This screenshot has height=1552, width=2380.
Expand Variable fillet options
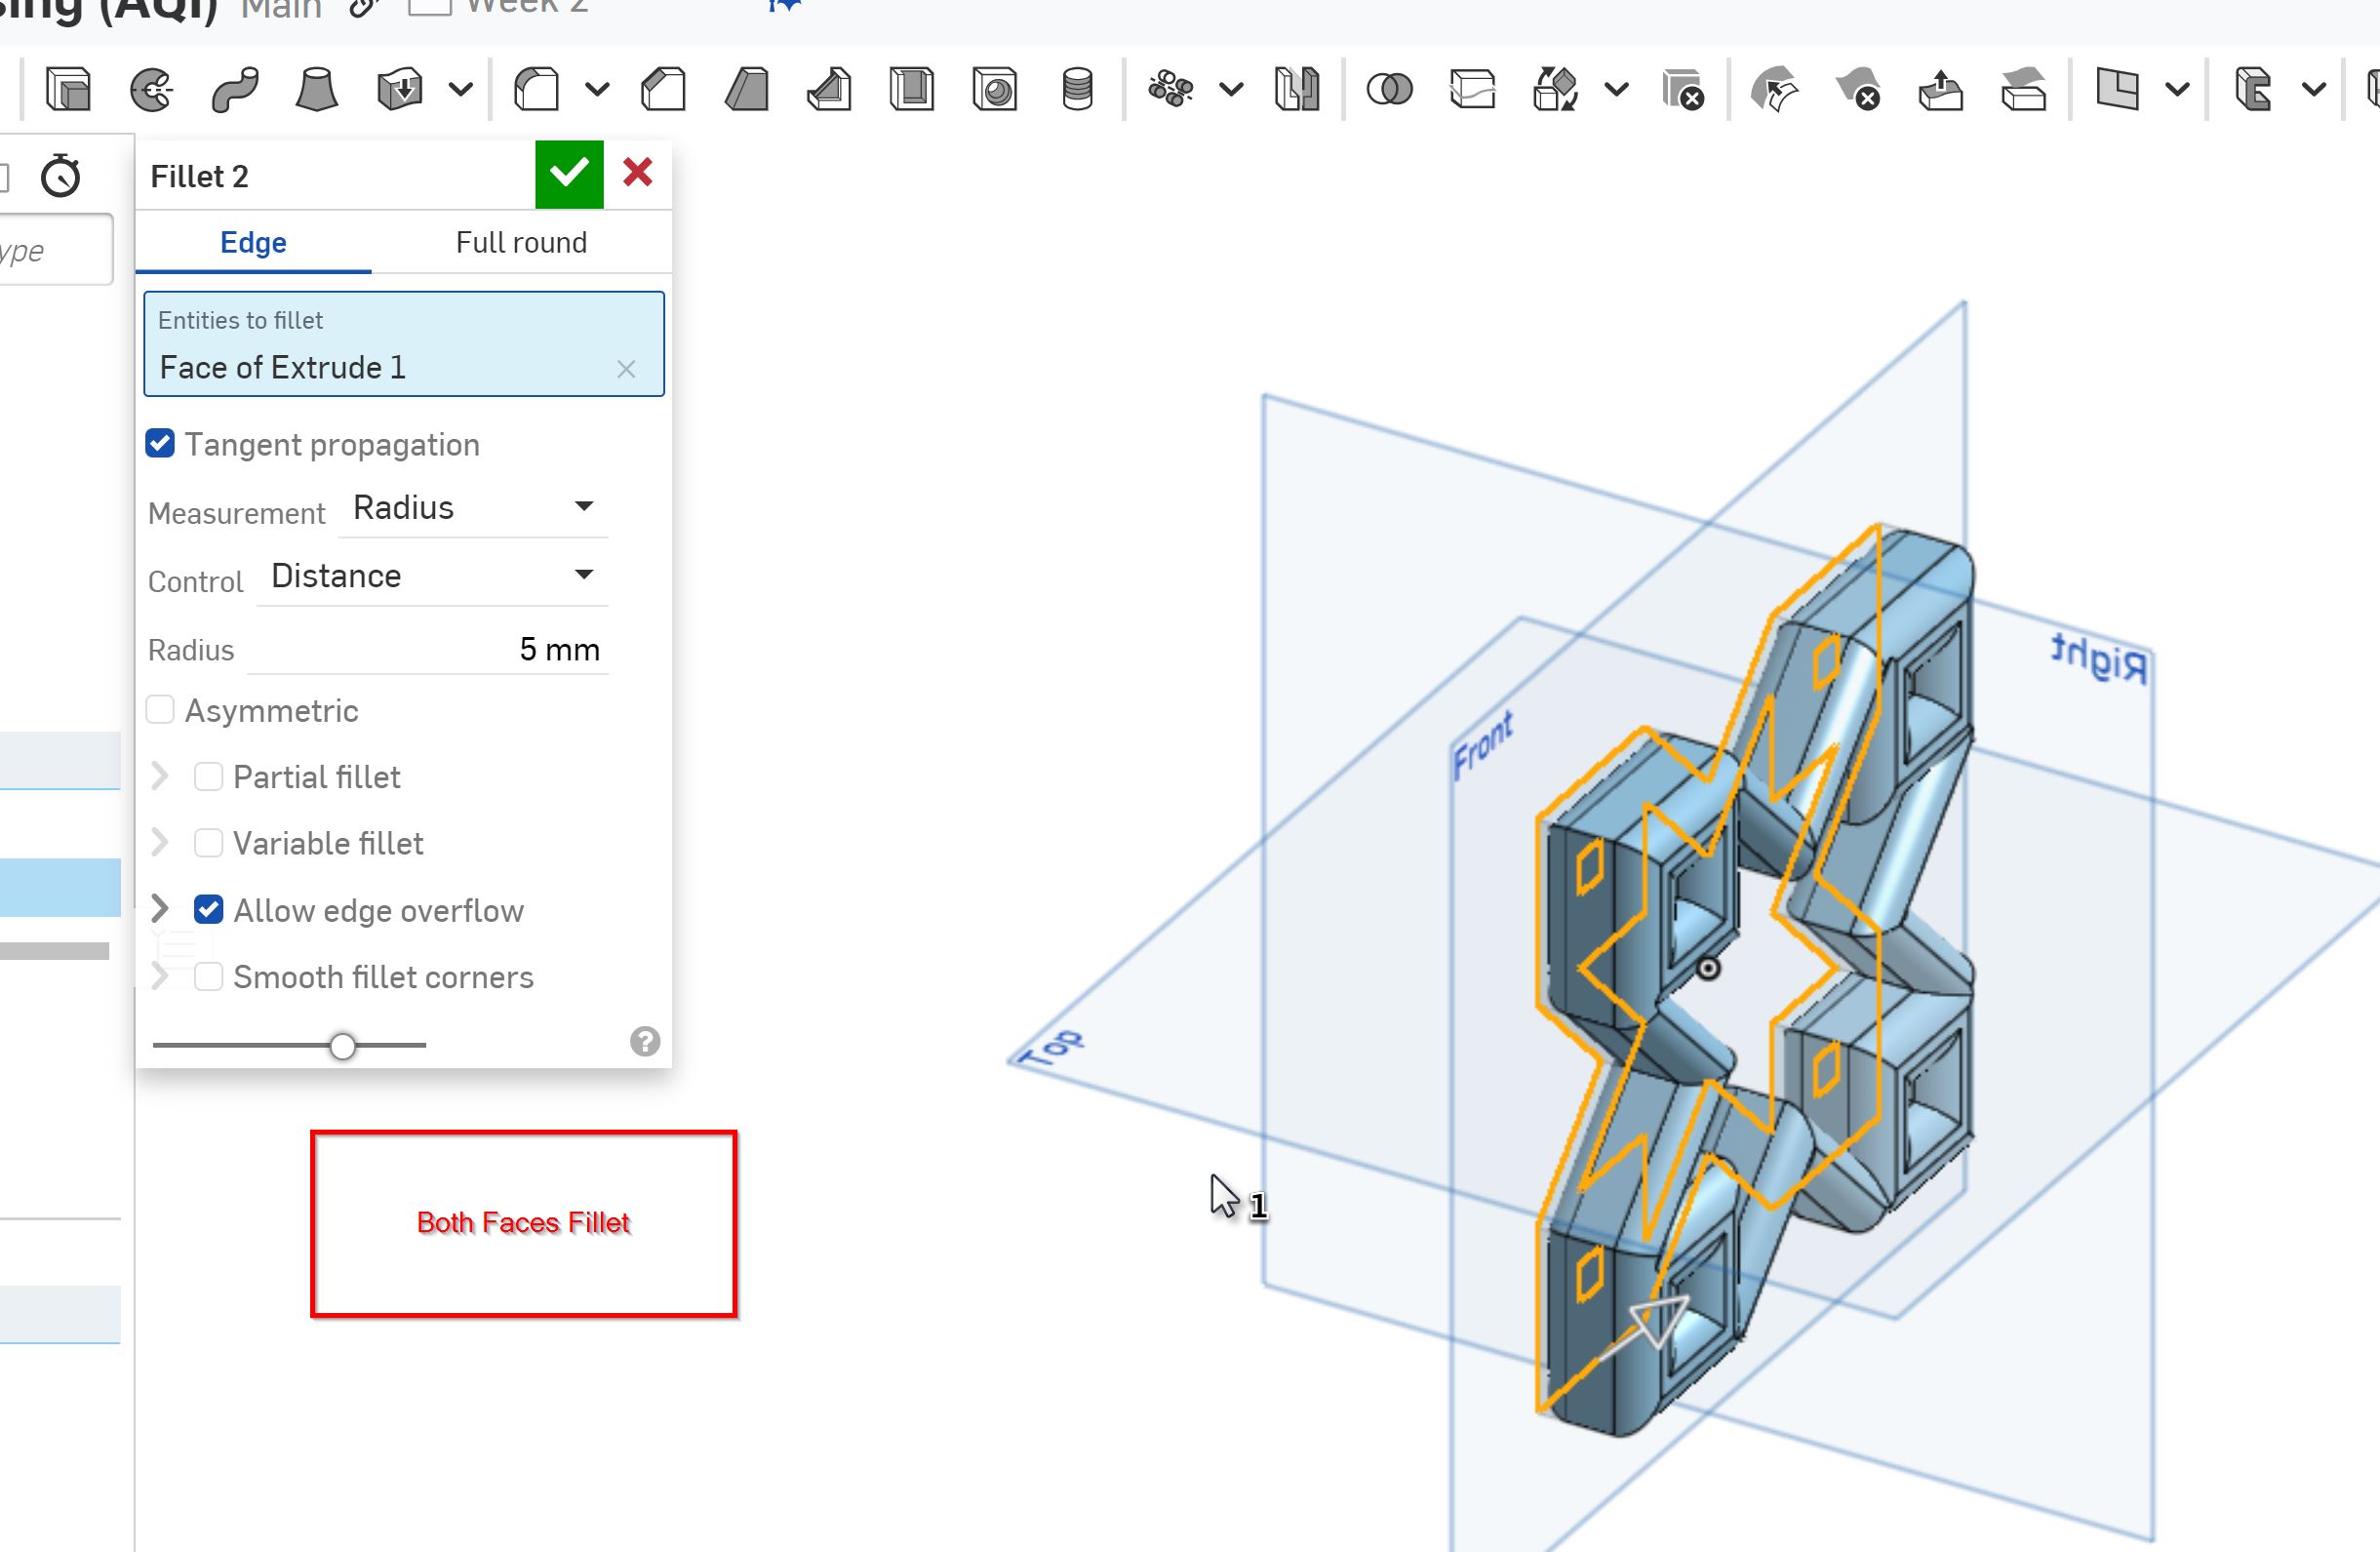(161, 845)
